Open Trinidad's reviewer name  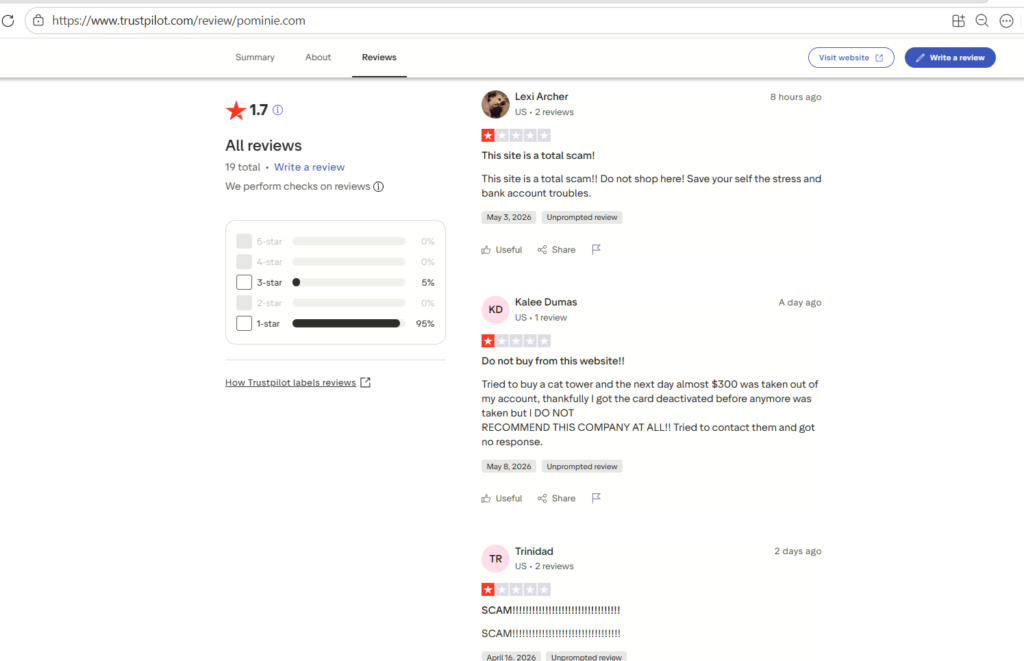534,551
